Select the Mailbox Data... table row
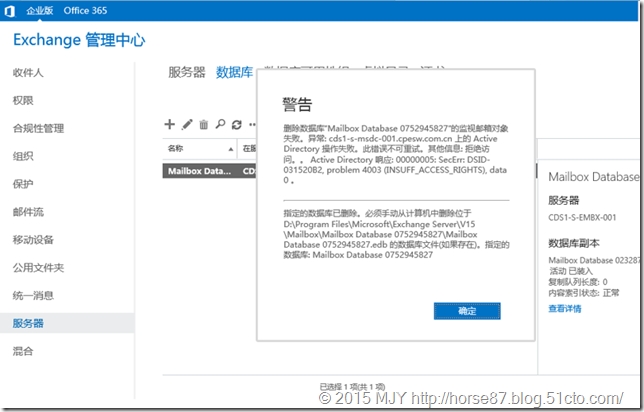 pos(200,171)
